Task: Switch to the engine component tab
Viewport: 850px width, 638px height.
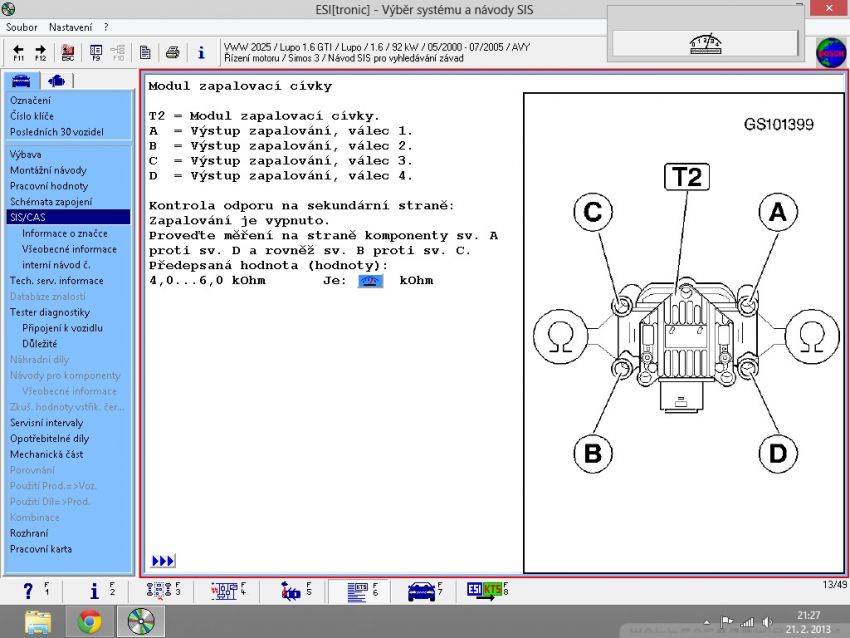Action: pyautogui.click(x=56, y=81)
